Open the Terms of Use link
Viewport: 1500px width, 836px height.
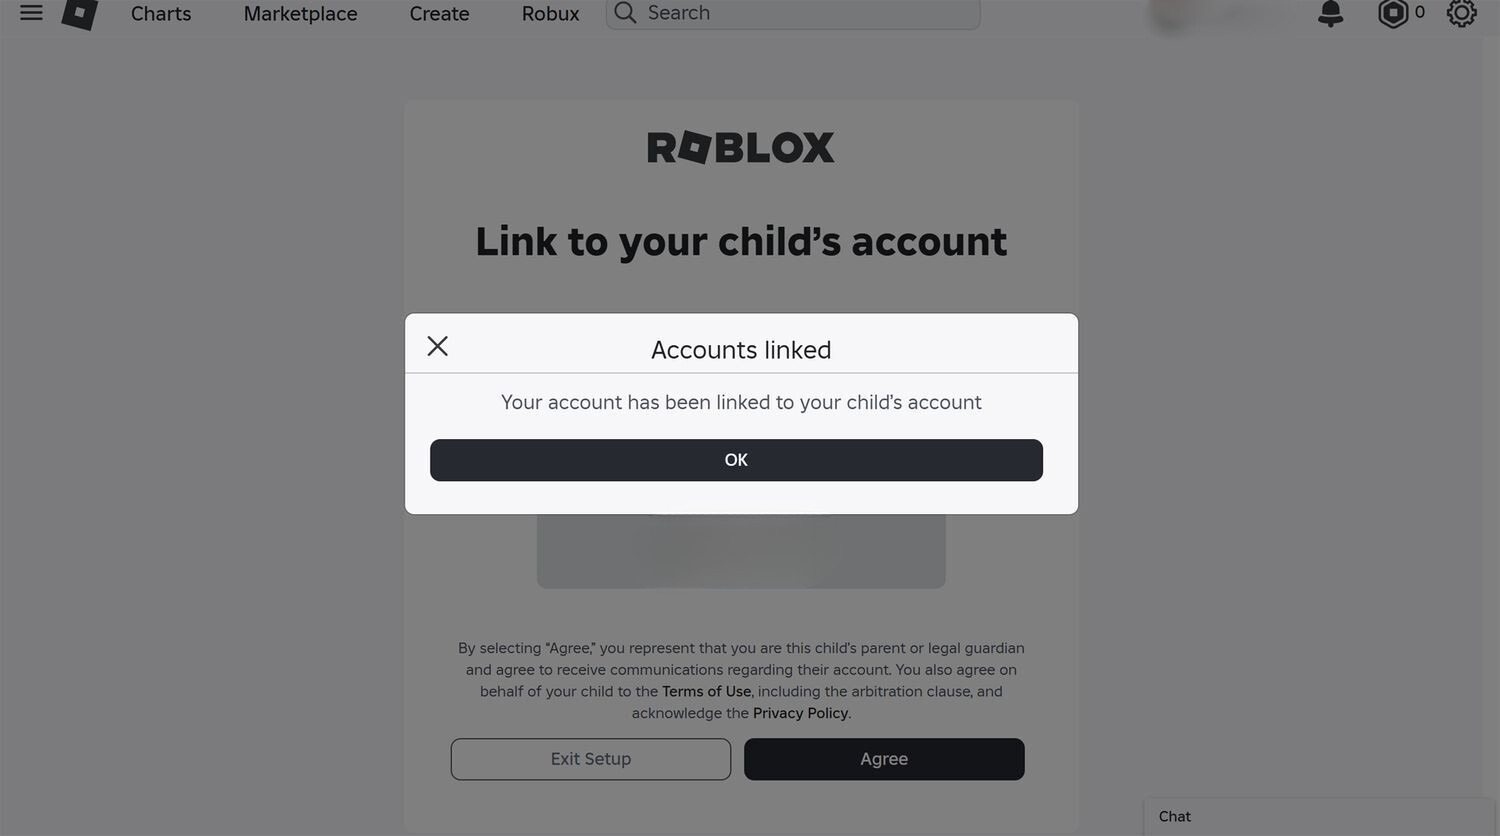click(x=706, y=691)
